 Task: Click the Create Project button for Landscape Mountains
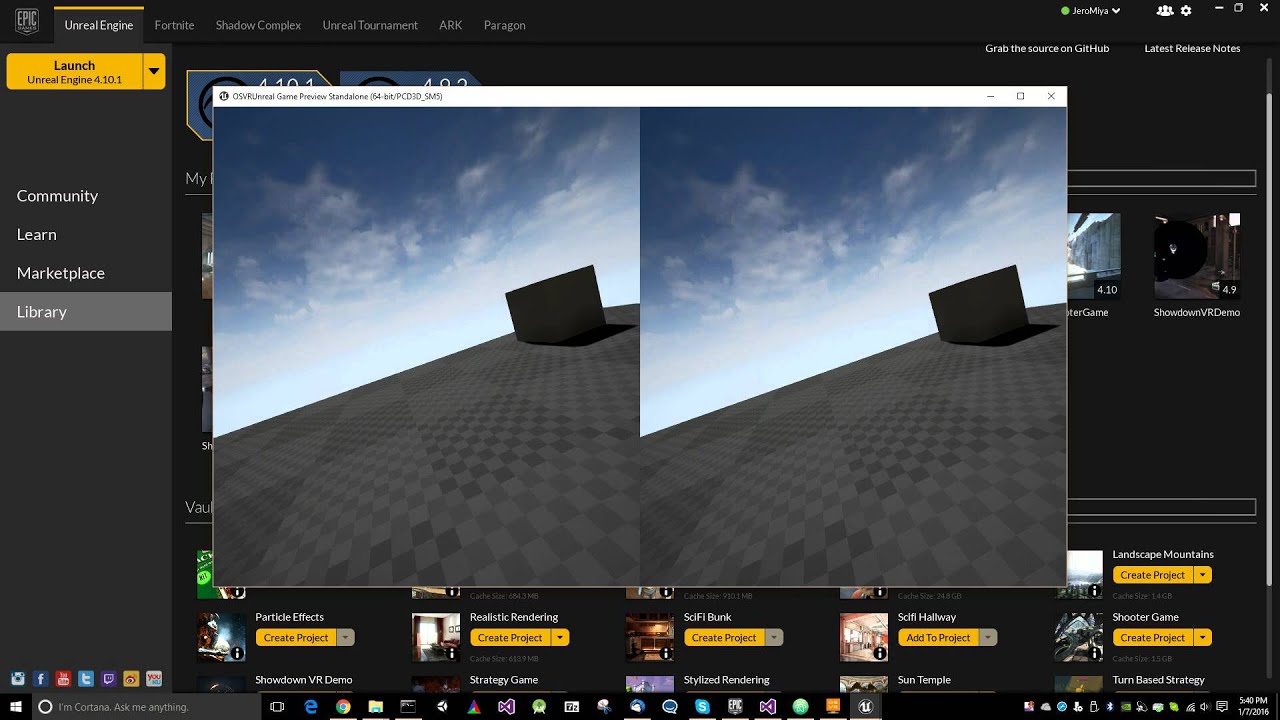click(x=1152, y=575)
